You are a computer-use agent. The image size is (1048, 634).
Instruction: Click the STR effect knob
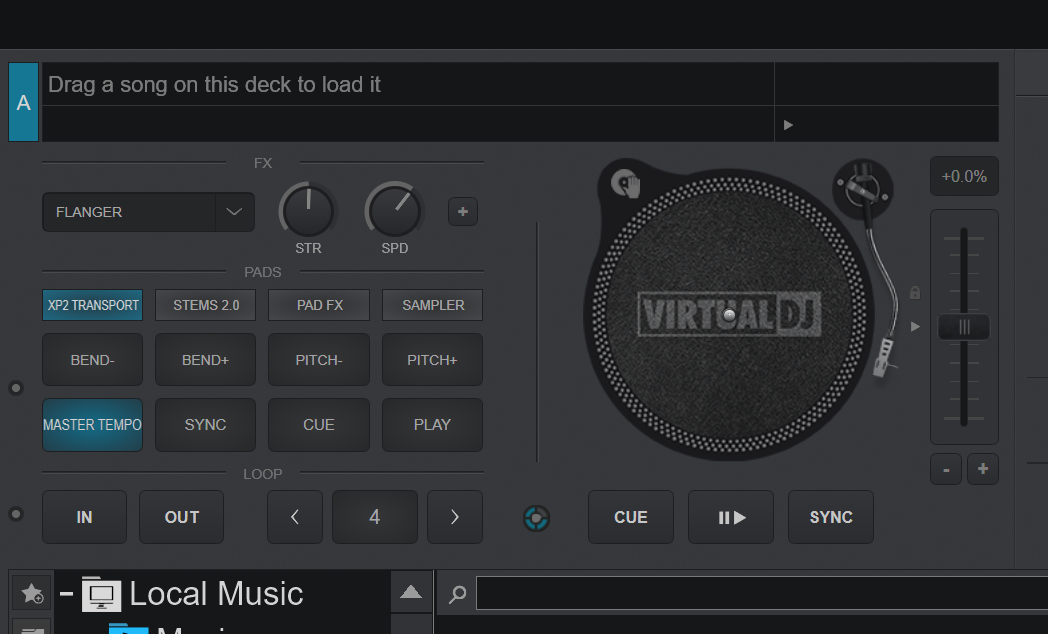tap(308, 210)
